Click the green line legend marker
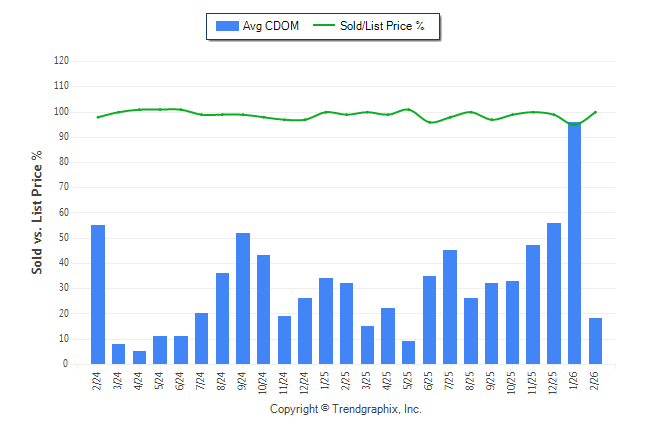The image size is (646, 434). point(325,26)
